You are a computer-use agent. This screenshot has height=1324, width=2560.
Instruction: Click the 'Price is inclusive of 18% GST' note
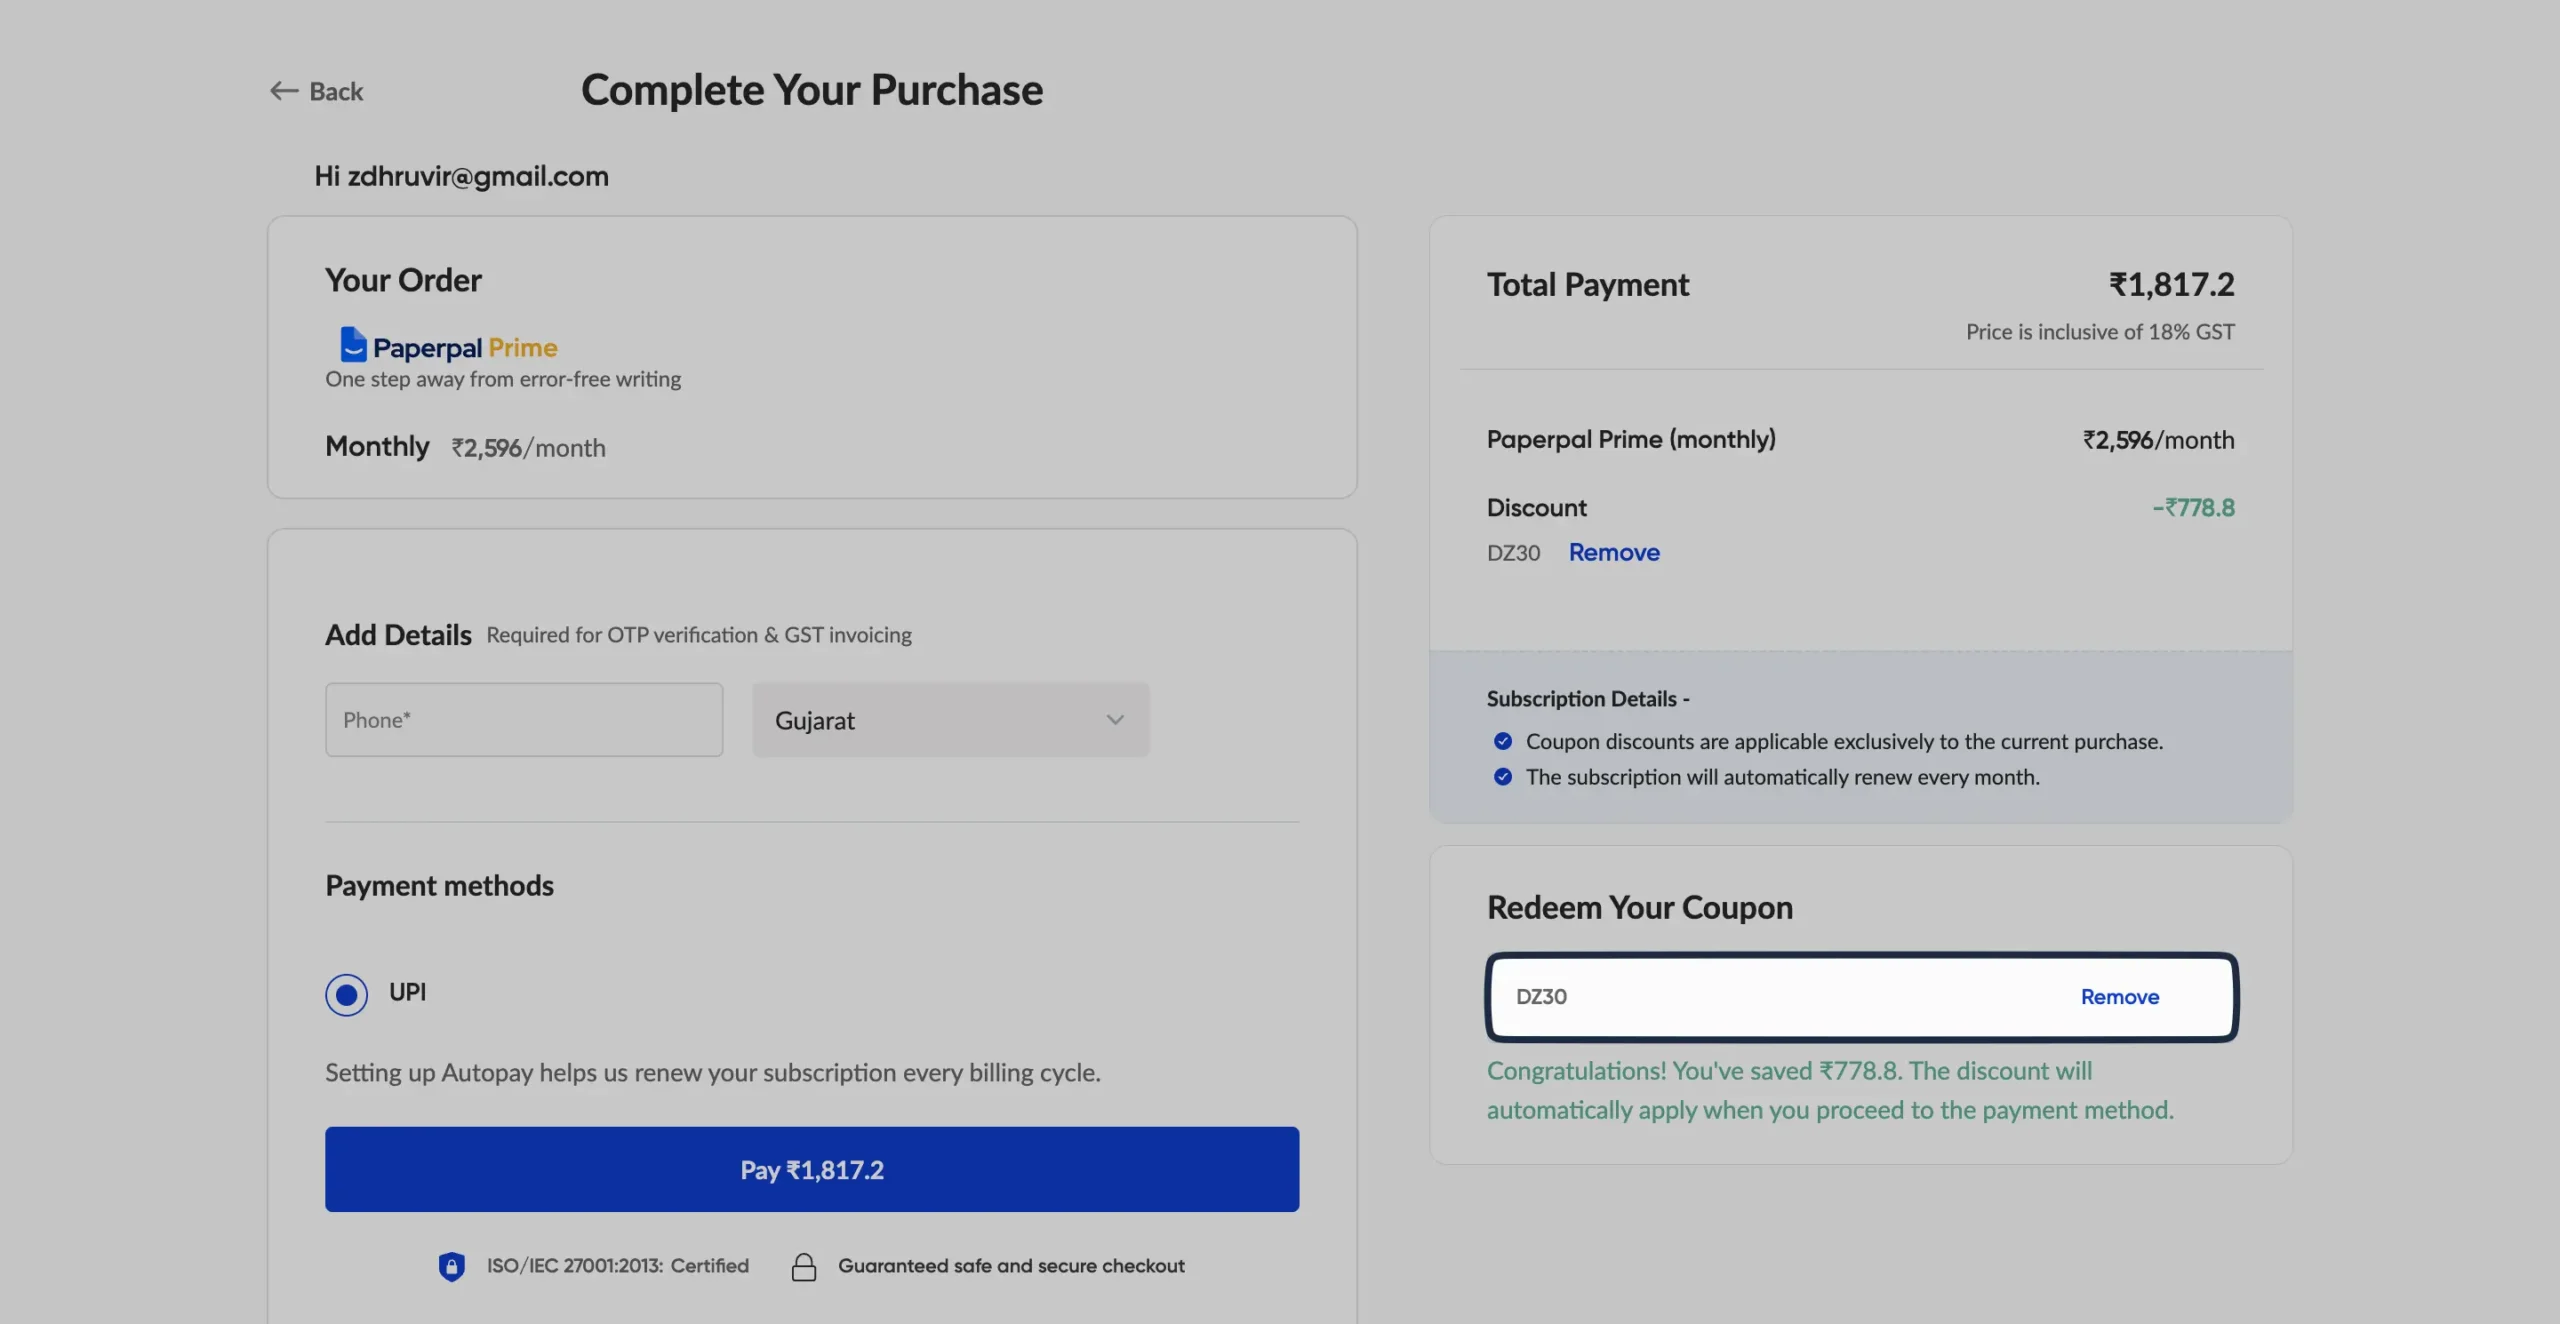[x=2100, y=332]
